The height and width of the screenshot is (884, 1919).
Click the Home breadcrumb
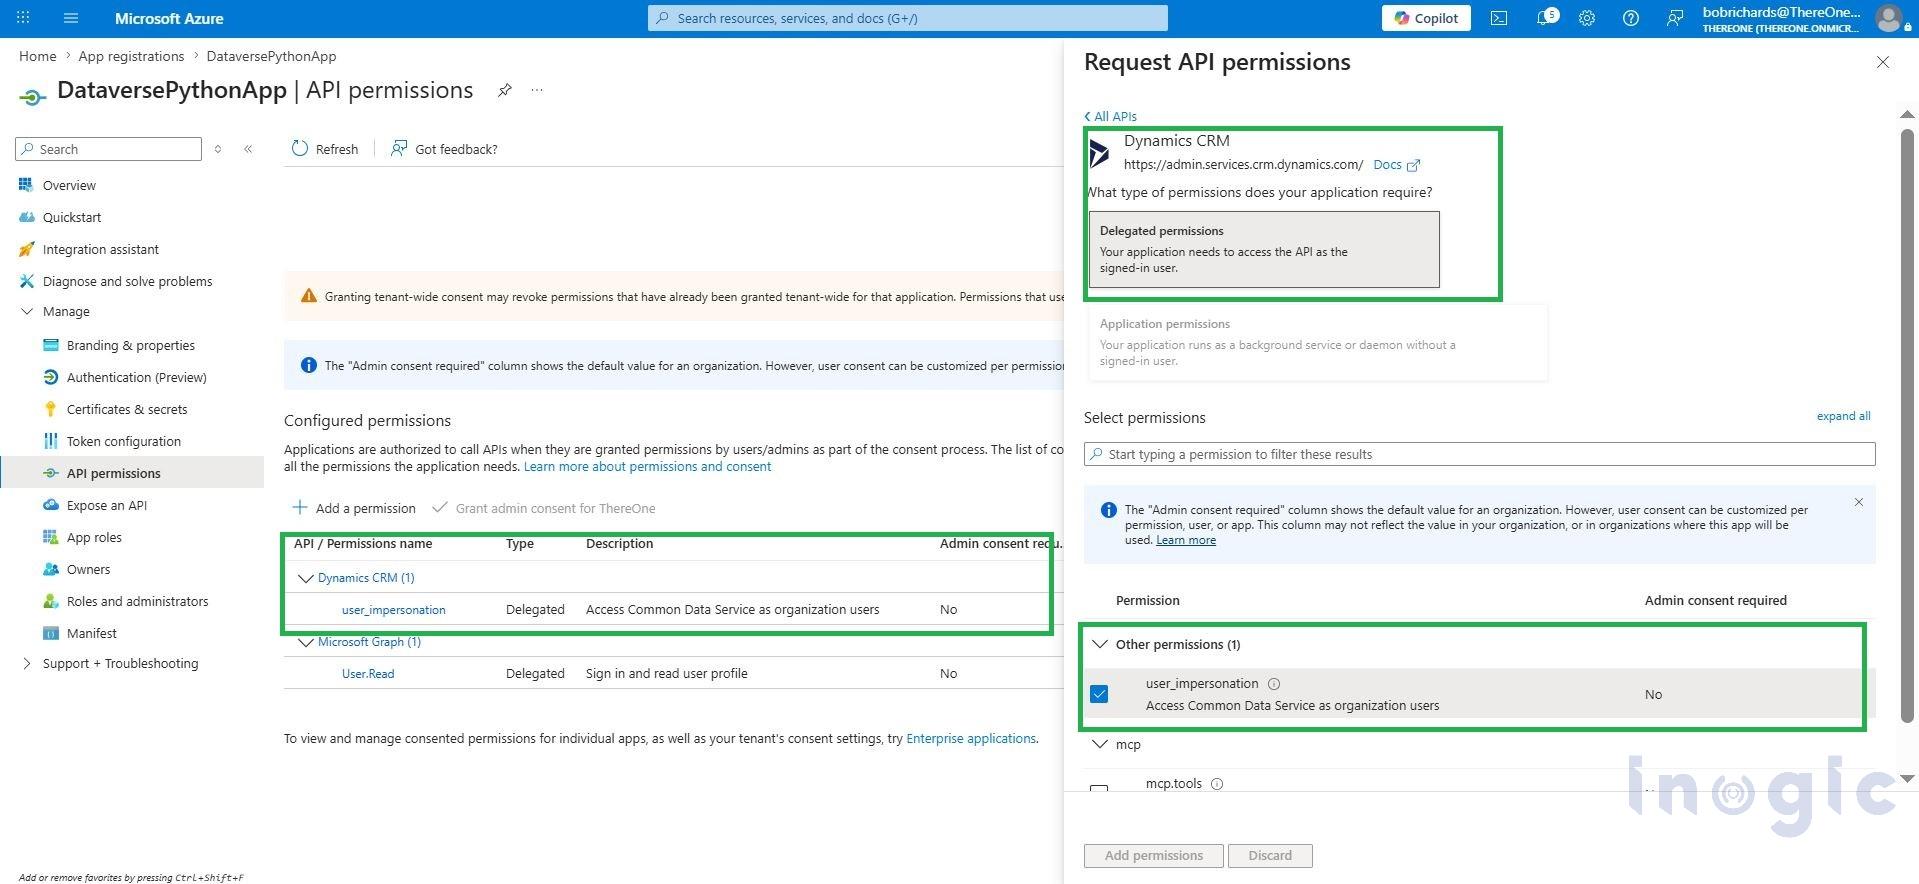[x=37, y=56]
